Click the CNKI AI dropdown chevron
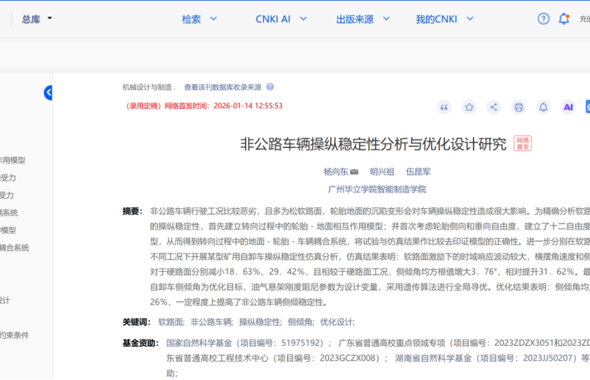The height and width of the screenshot is (380, 590). (303, 18)
